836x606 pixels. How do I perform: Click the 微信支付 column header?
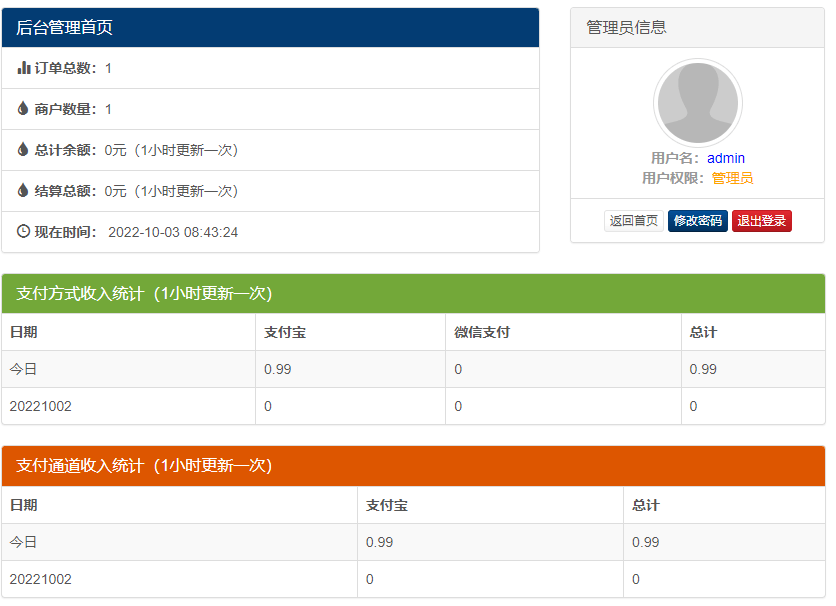(x=482, y=332)
